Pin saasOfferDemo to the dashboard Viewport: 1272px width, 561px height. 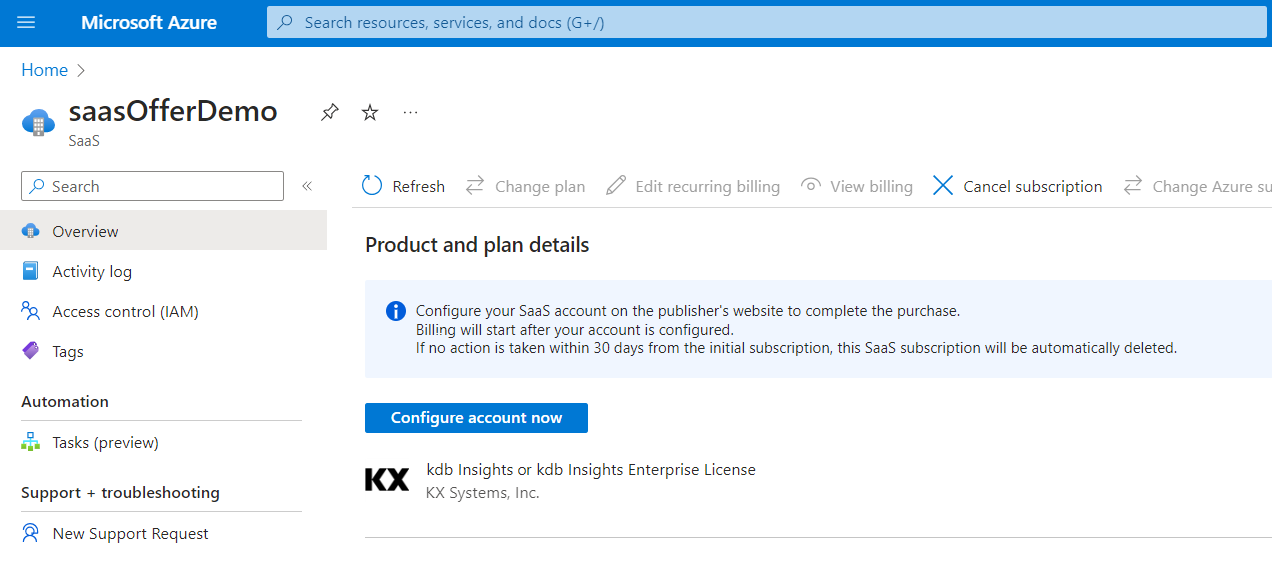(x=329, y=113)
